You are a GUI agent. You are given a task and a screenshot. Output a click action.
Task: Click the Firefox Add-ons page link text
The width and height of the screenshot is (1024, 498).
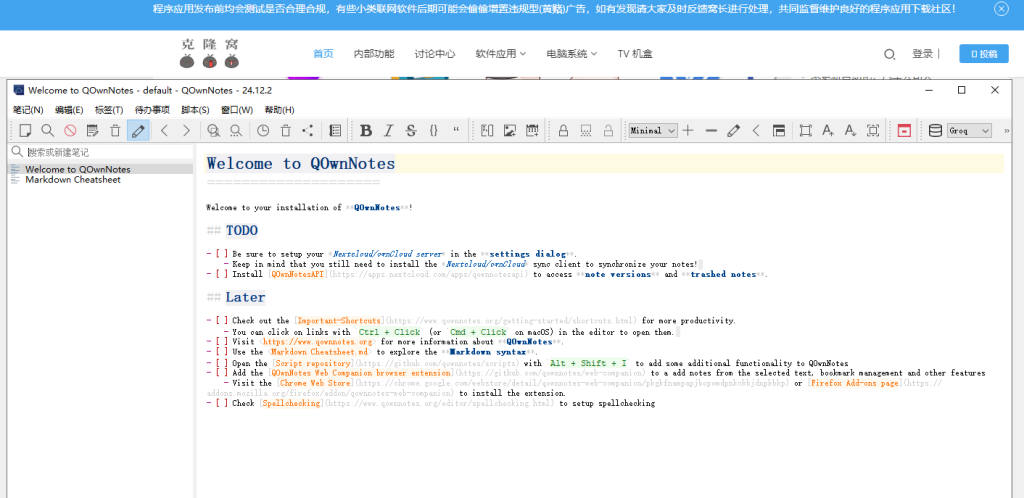tap(853, 383)
